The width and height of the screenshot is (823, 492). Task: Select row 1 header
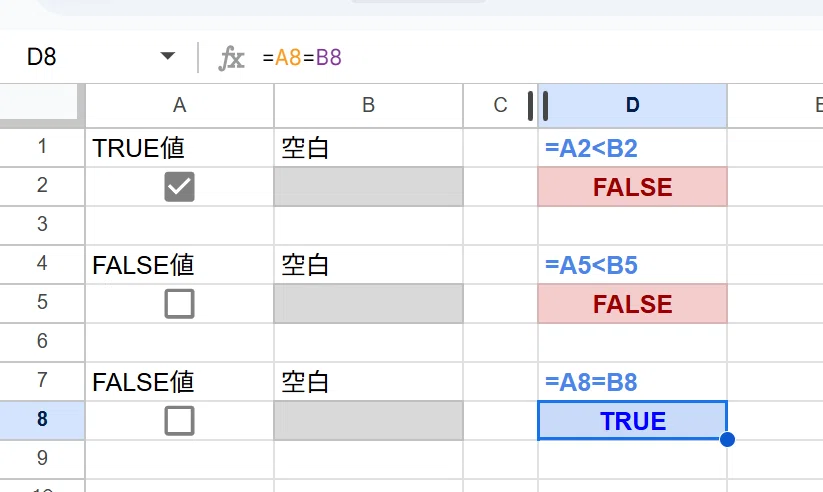click(x=42, y=147)
